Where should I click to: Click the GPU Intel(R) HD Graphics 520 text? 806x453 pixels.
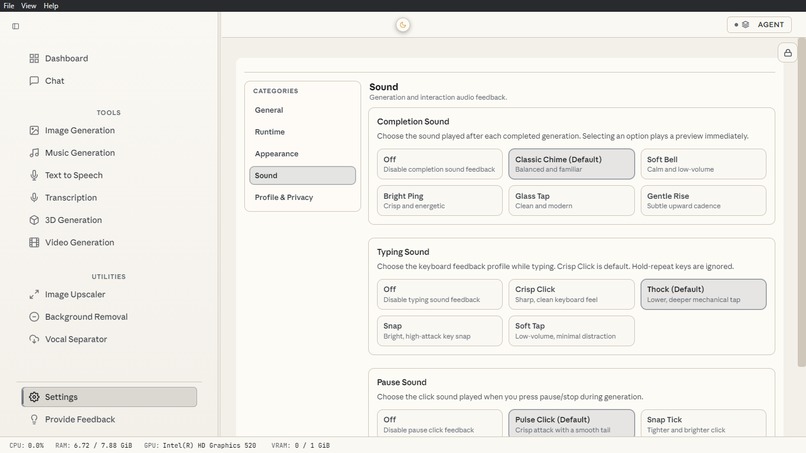[200, 446]
